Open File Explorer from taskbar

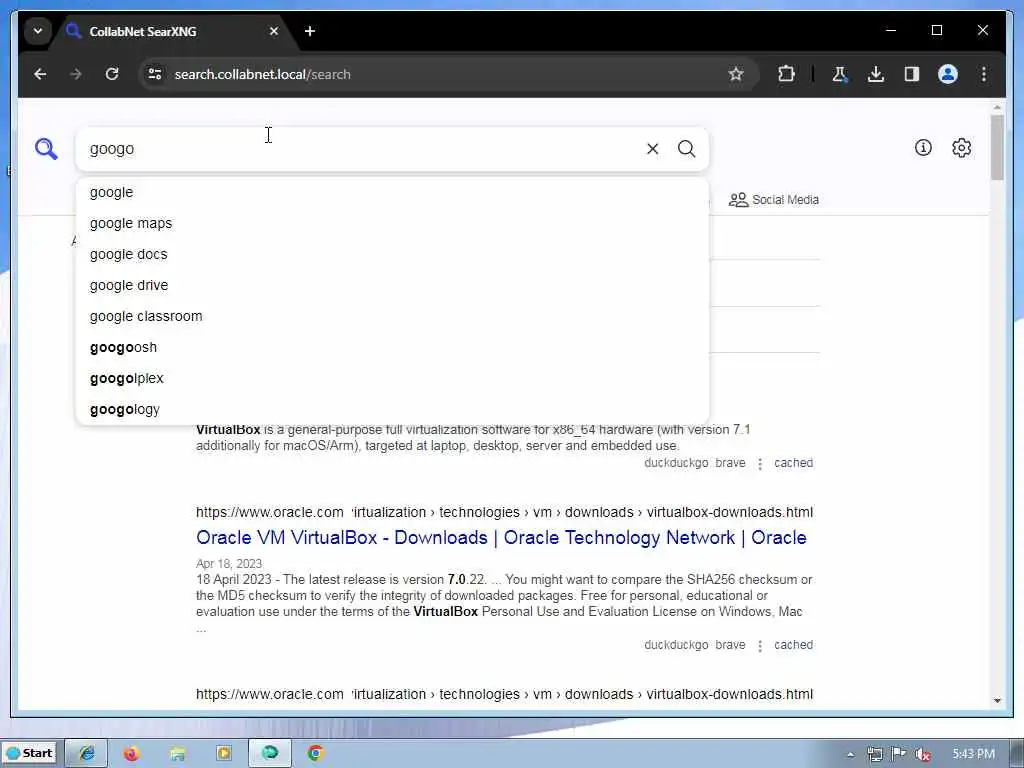[x=177, y=754]
